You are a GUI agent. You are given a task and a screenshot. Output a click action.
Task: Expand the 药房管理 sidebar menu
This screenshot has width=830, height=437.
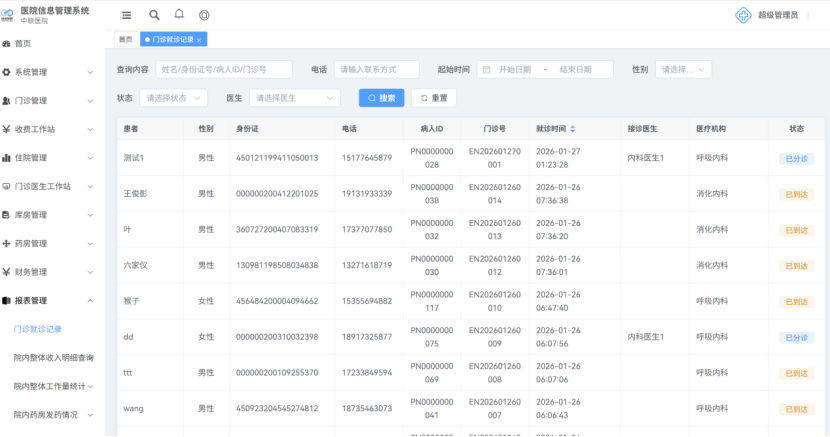pos(52,243)
